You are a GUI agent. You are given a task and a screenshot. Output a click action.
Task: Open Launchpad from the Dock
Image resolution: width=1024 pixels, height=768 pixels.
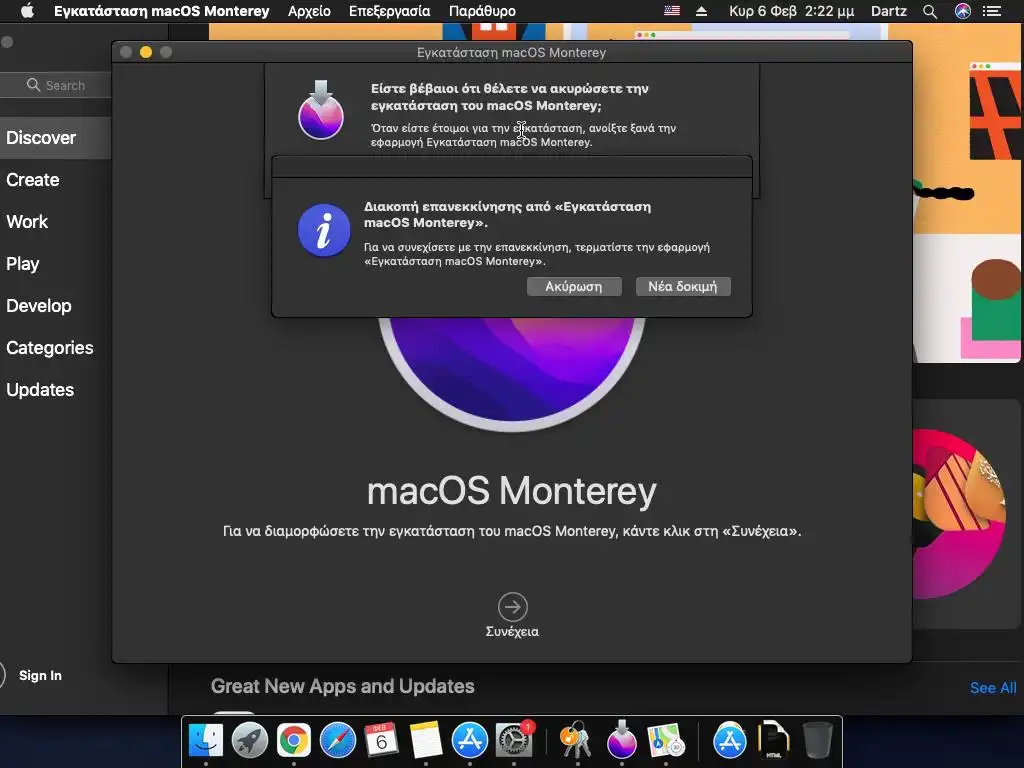click(249, 741)
